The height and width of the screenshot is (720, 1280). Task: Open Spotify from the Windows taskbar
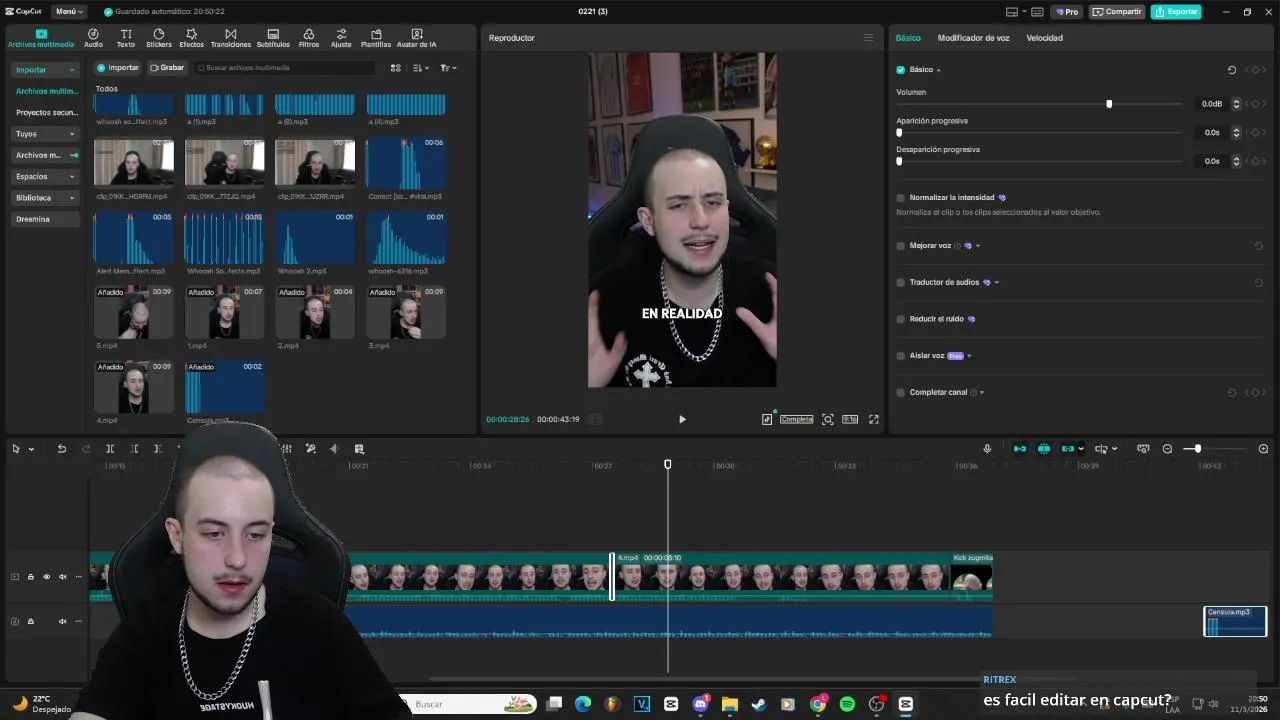[847, 704]
